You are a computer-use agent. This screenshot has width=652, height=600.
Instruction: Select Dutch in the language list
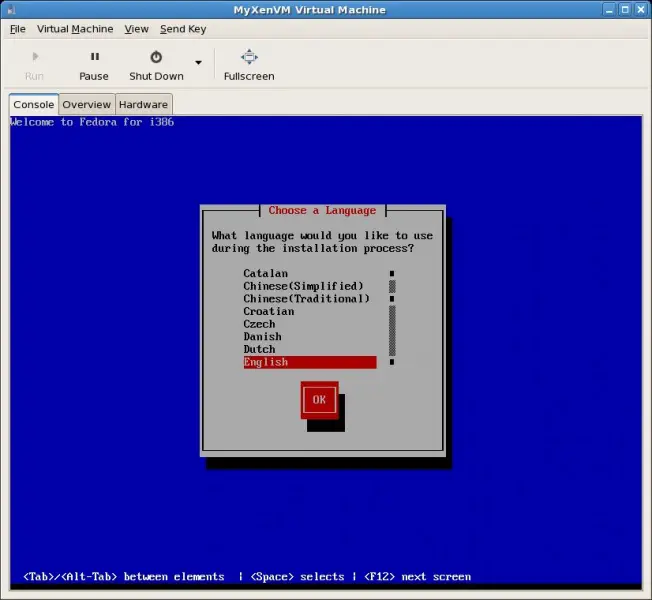259,349
